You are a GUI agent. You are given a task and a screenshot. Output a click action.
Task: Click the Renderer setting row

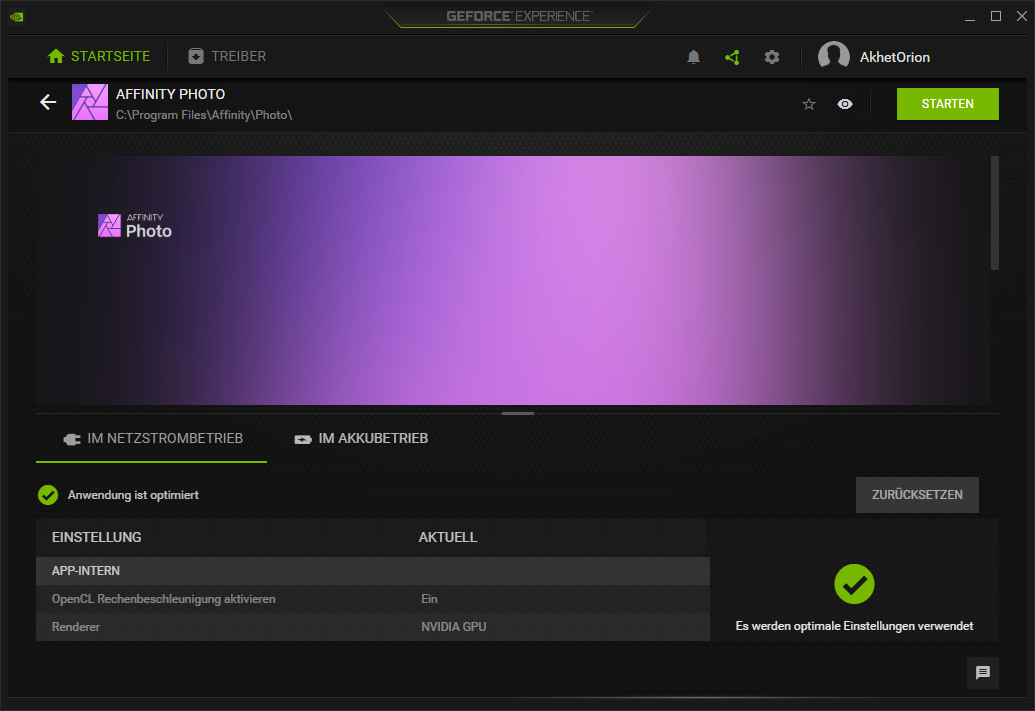[x=373, y=627]
